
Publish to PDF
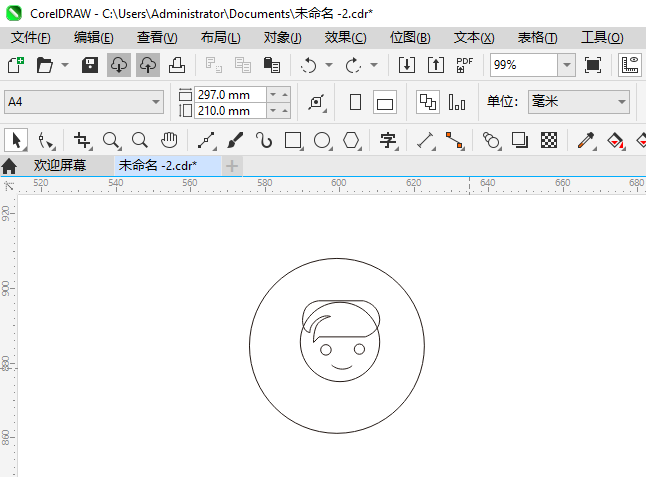pos(464,65)
